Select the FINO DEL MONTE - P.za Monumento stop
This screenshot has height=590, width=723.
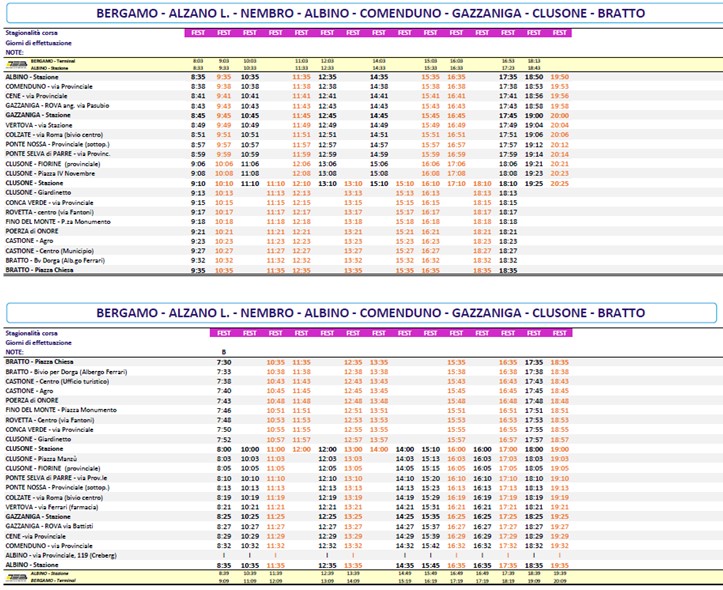[58, 222]
